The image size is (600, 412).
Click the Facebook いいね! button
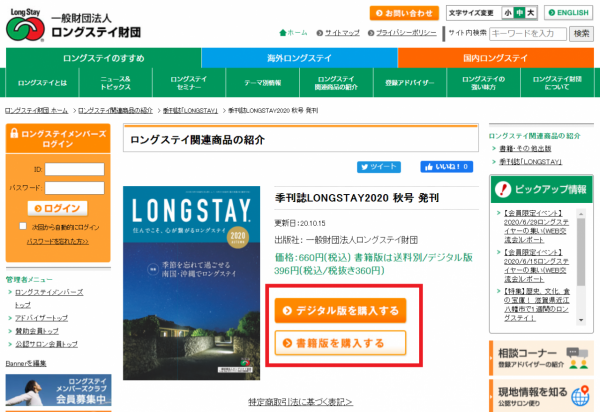446,167
